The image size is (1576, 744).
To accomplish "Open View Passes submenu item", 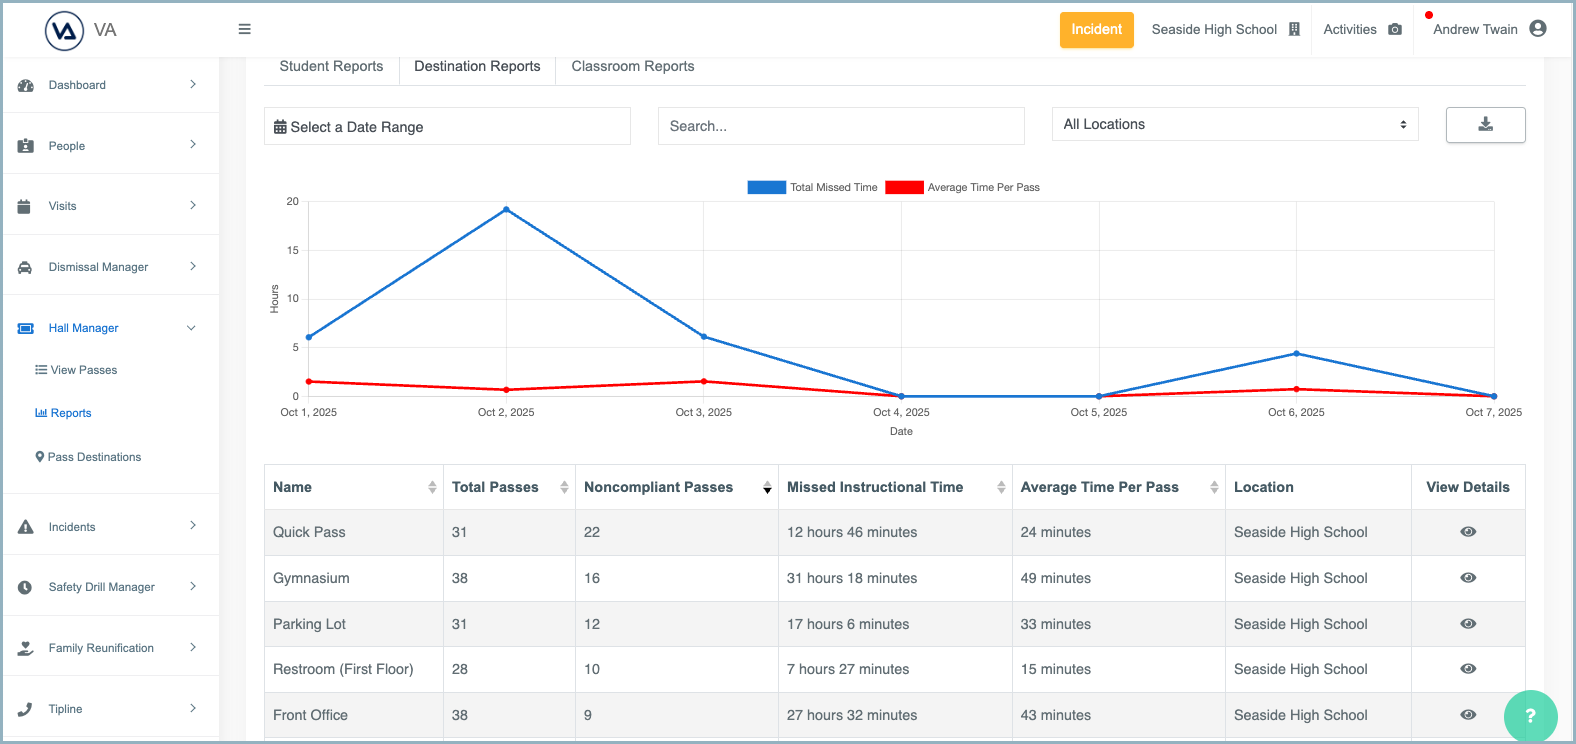I will coord(76,370).
